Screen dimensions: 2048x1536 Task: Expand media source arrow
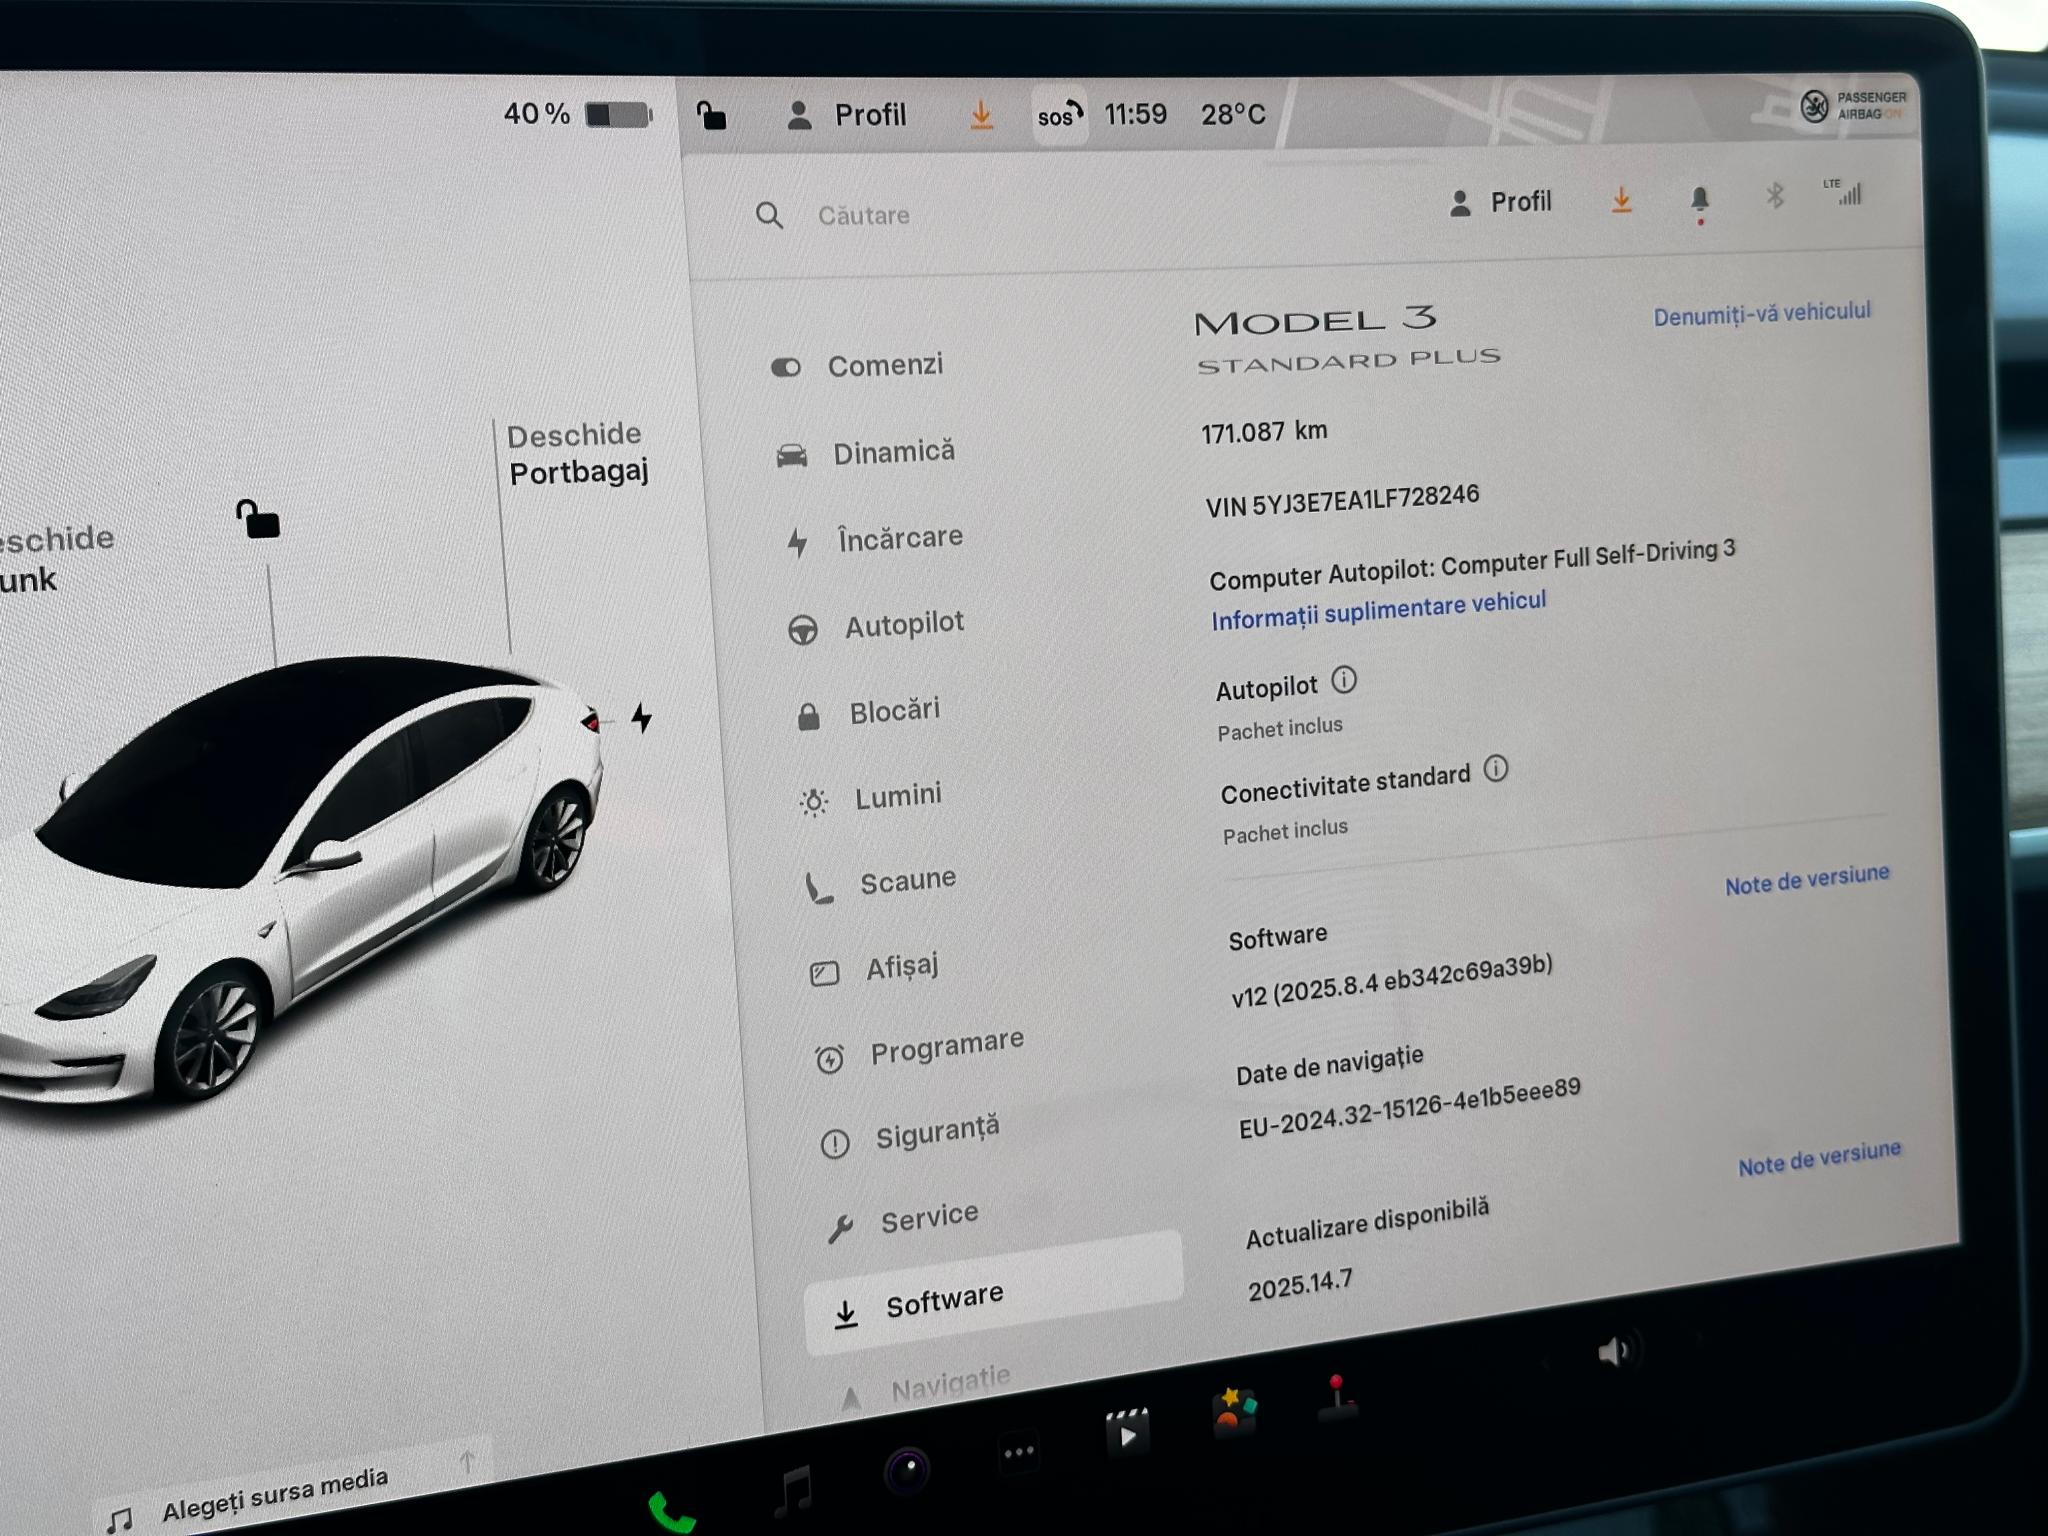coord(467,1462)
